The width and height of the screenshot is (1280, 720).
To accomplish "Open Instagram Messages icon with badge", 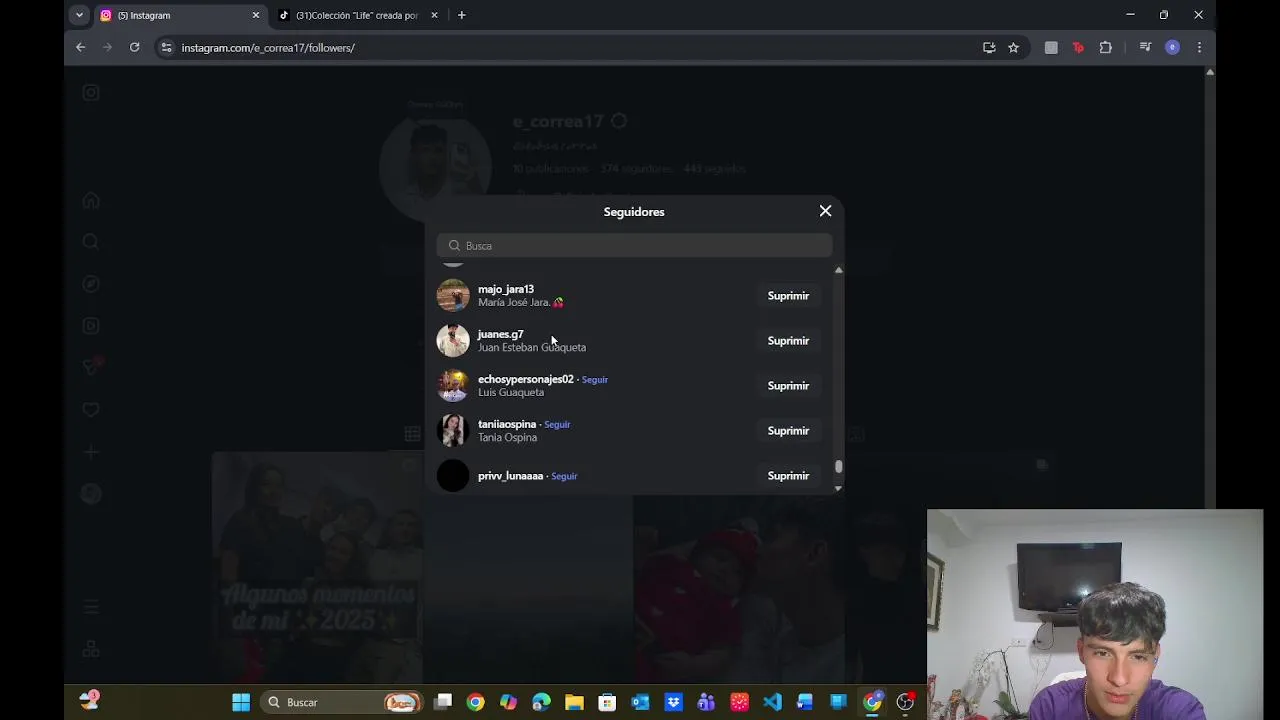I will pos(91,368).
